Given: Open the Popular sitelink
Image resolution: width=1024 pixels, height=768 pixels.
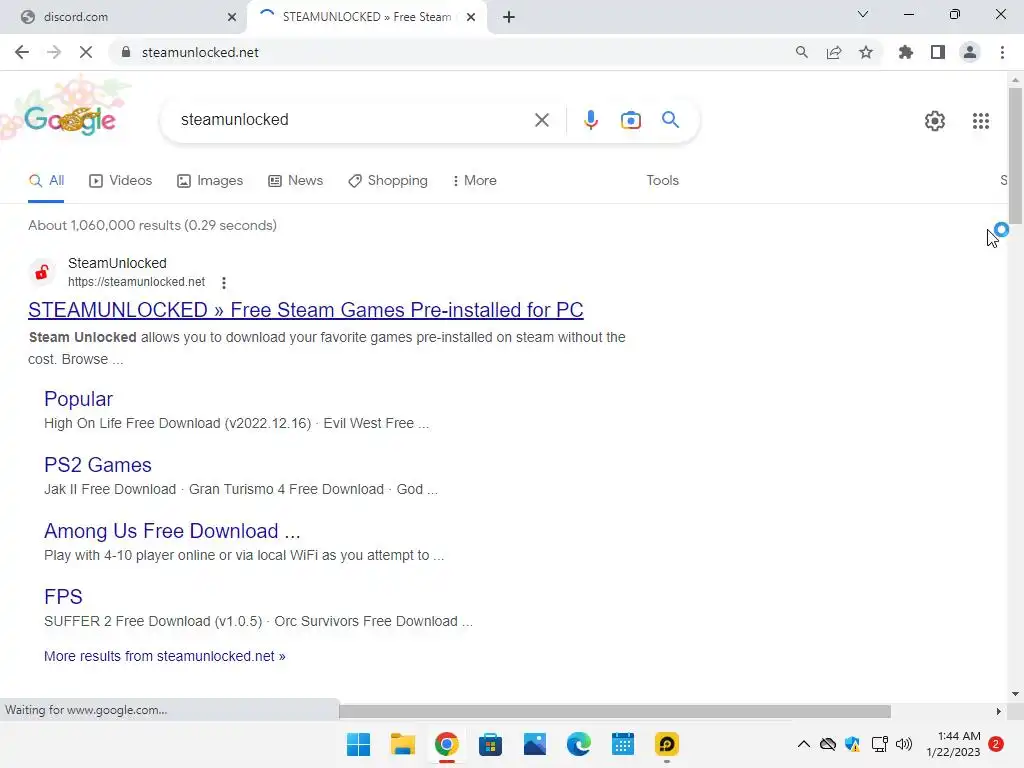Looking at the screenshot, I should [78, 399].
